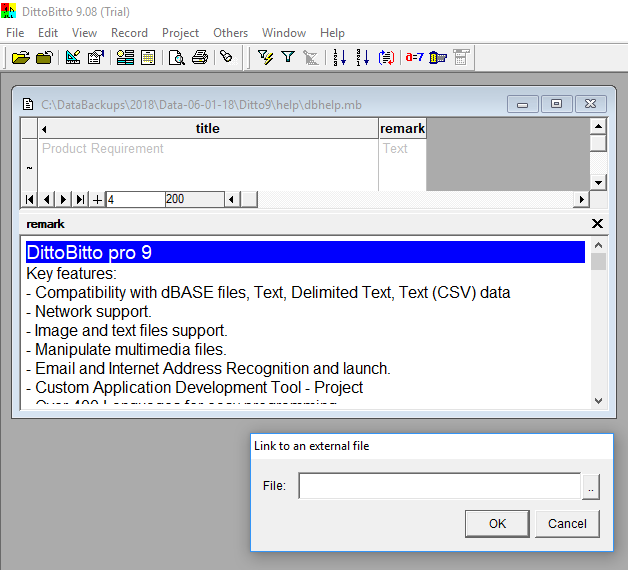Click the table vertical scrollbar thumb

[598, 143]
